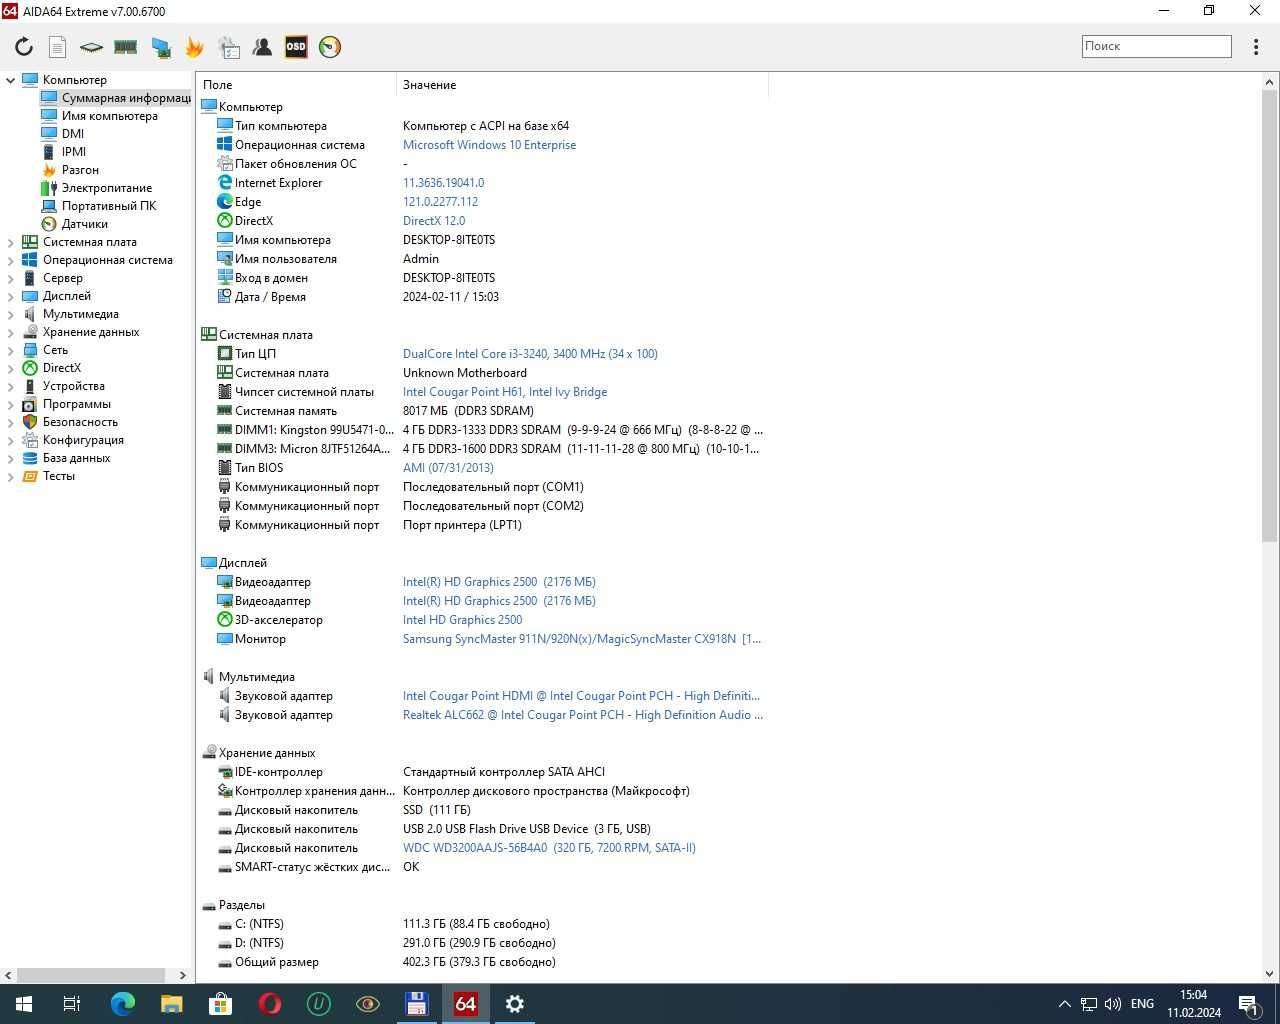Open the OSD panel icon
The height and width of the screenshot is (1024, 1280).
(x=296, y=47)
